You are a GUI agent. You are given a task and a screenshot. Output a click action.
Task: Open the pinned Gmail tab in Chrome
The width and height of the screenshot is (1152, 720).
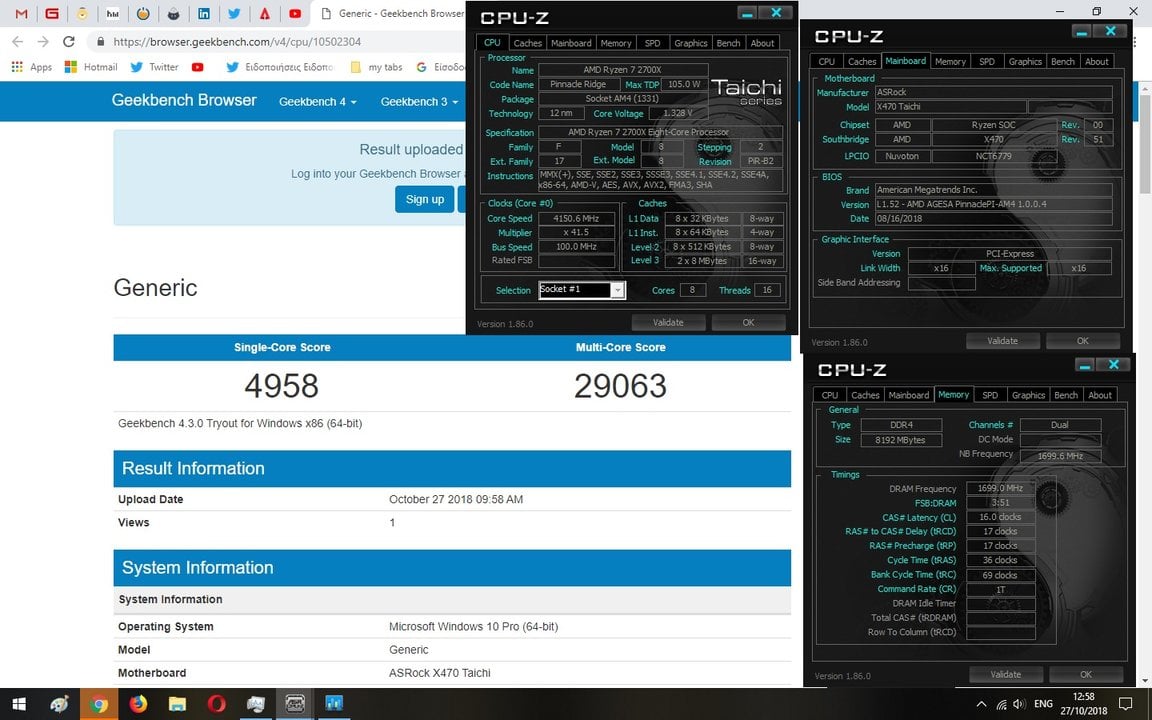(21, 13)
